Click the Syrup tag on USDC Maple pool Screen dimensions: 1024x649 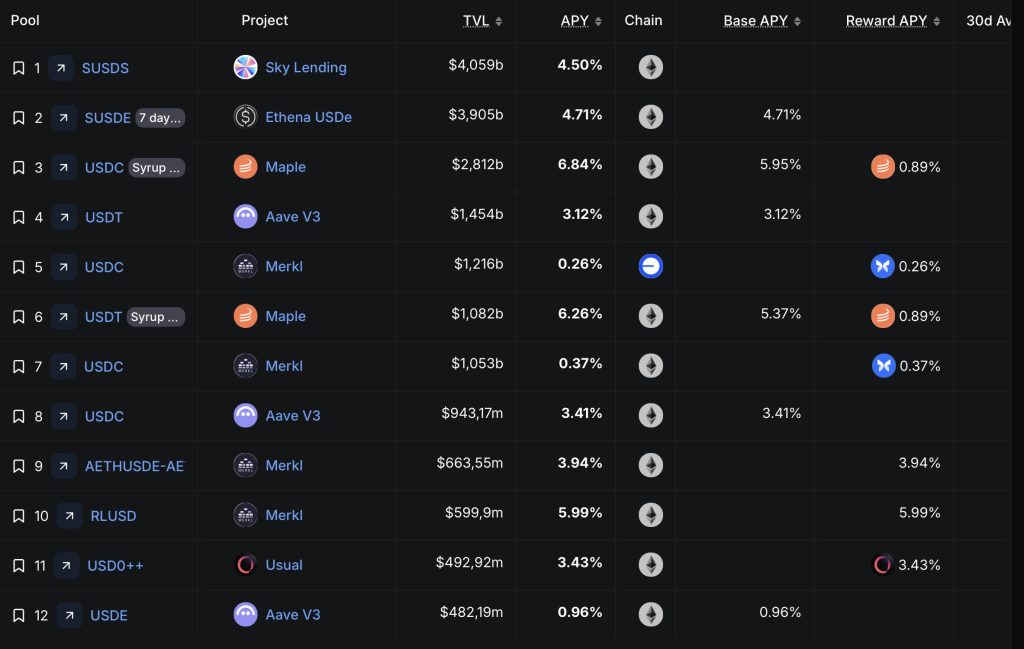point(156,167)
